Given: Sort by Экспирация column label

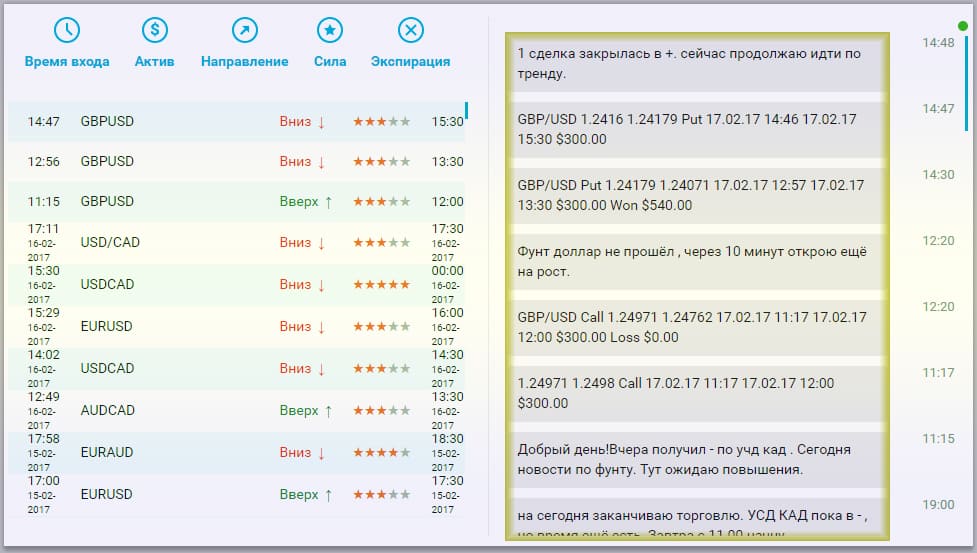Looking at the screenshot, I should click(410, 61).
